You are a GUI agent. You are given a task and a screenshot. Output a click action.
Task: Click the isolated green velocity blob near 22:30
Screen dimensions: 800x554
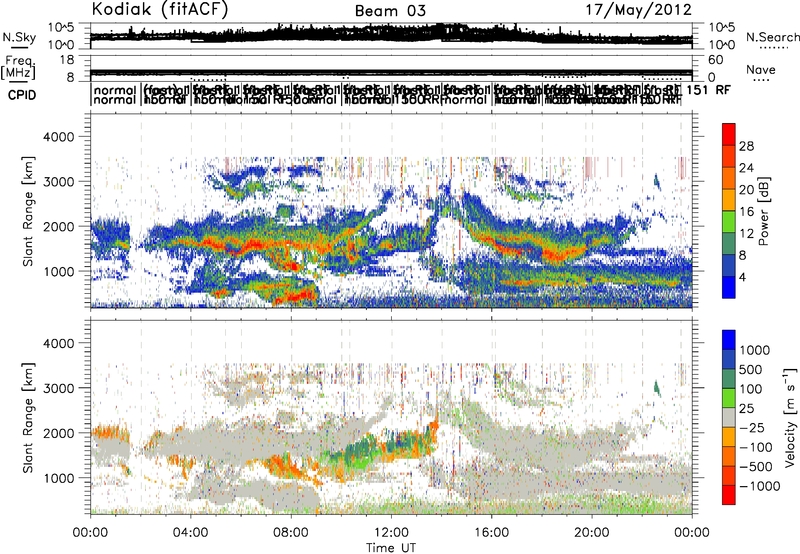pos(657,388)
